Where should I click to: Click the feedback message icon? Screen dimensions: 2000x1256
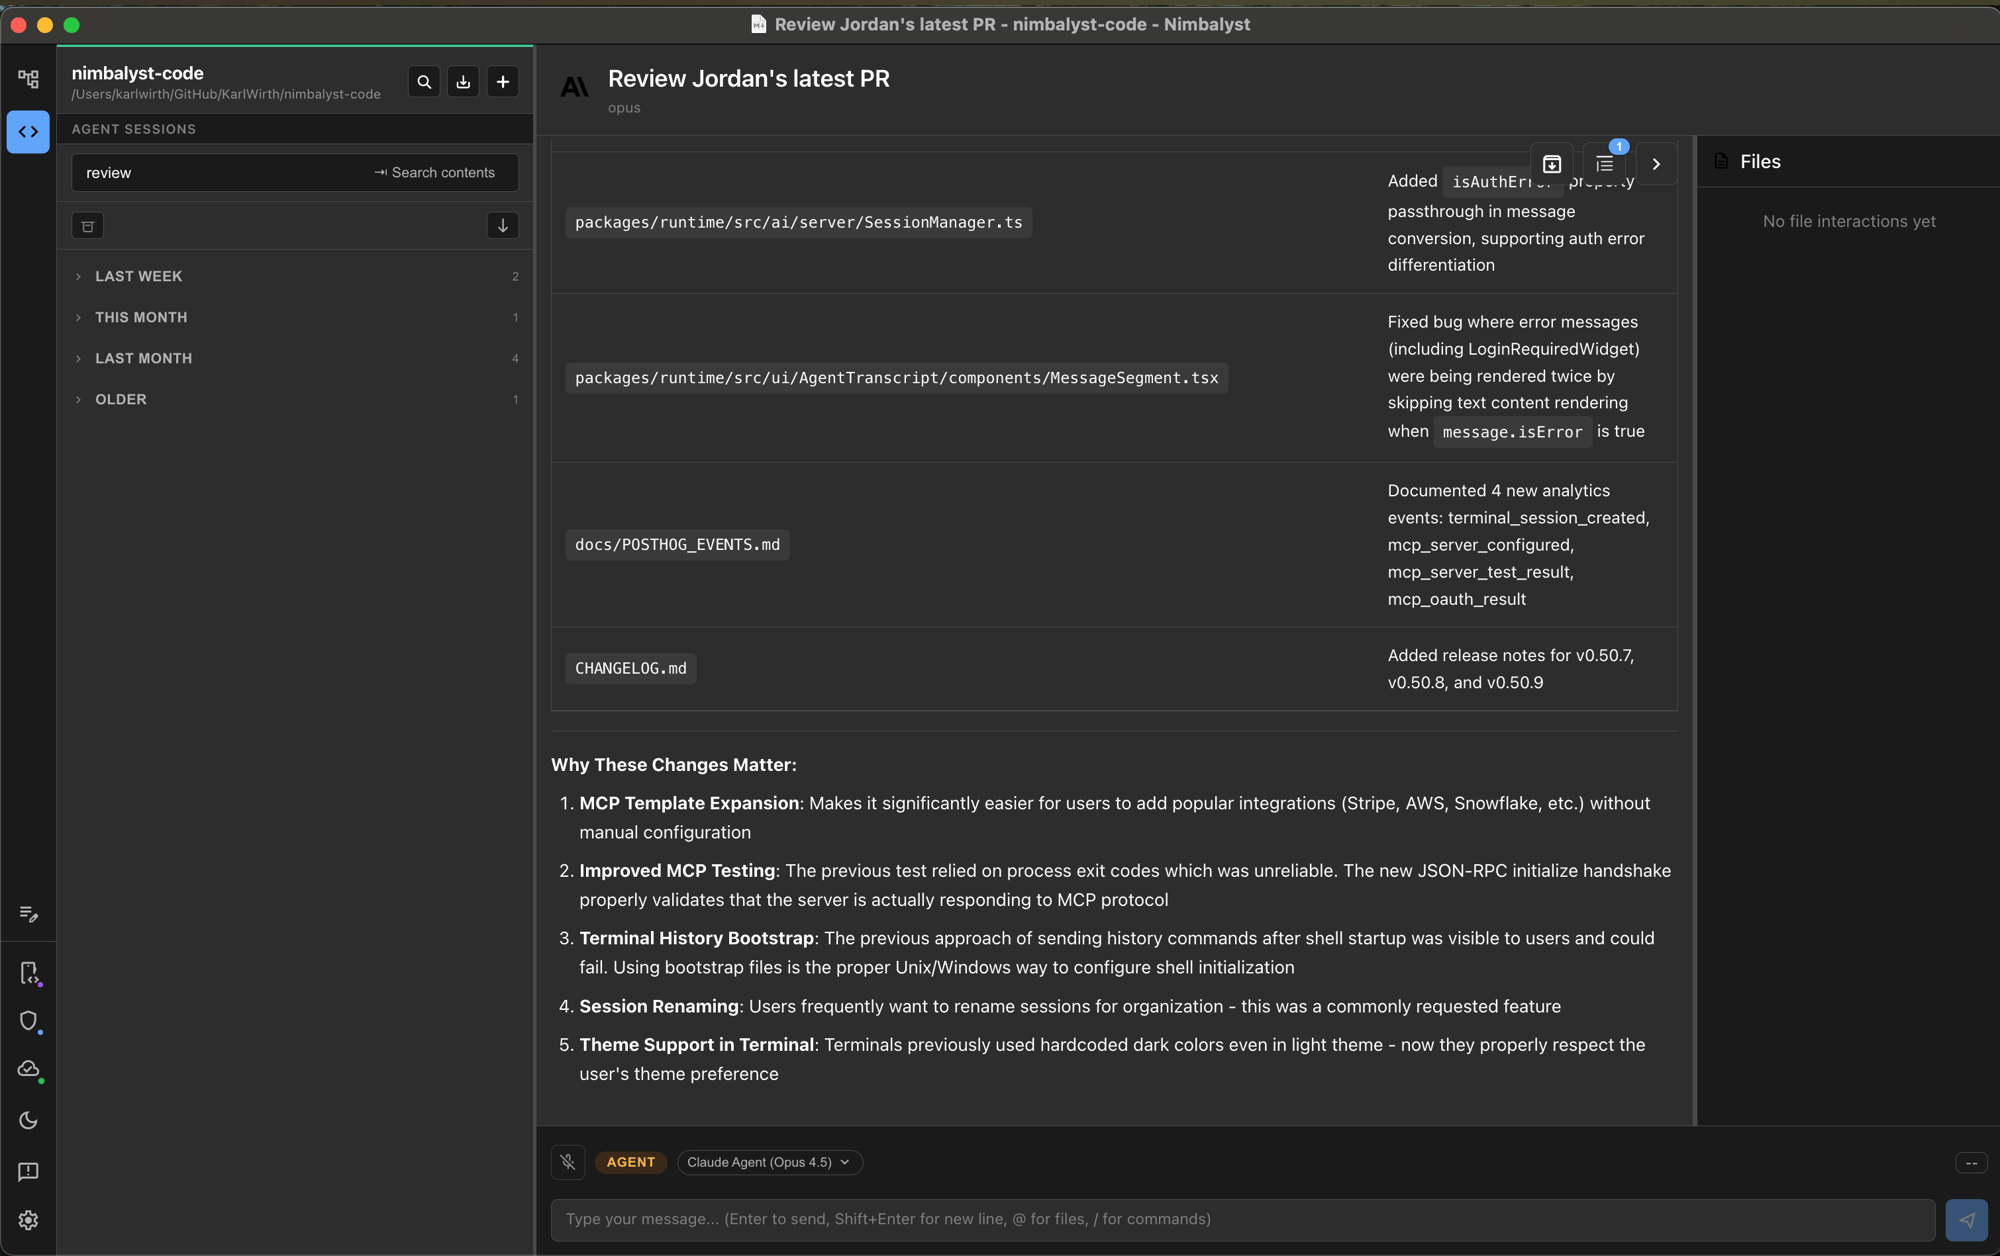(x=28, y=1172)
